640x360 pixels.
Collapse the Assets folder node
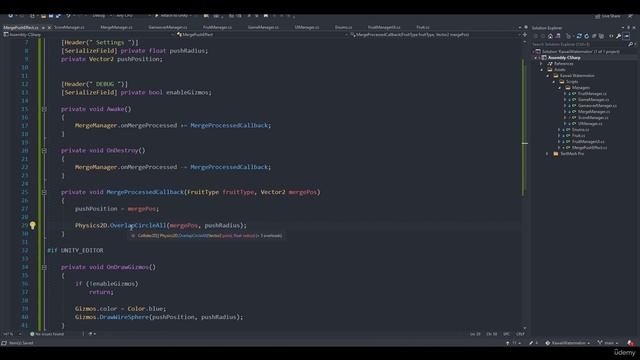click(x=542, y=70)
